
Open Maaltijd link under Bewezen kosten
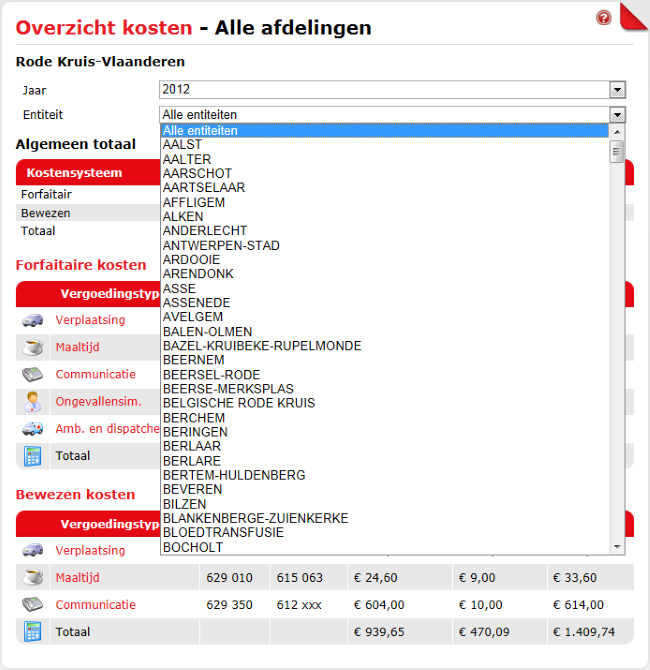tap(77, 578)
